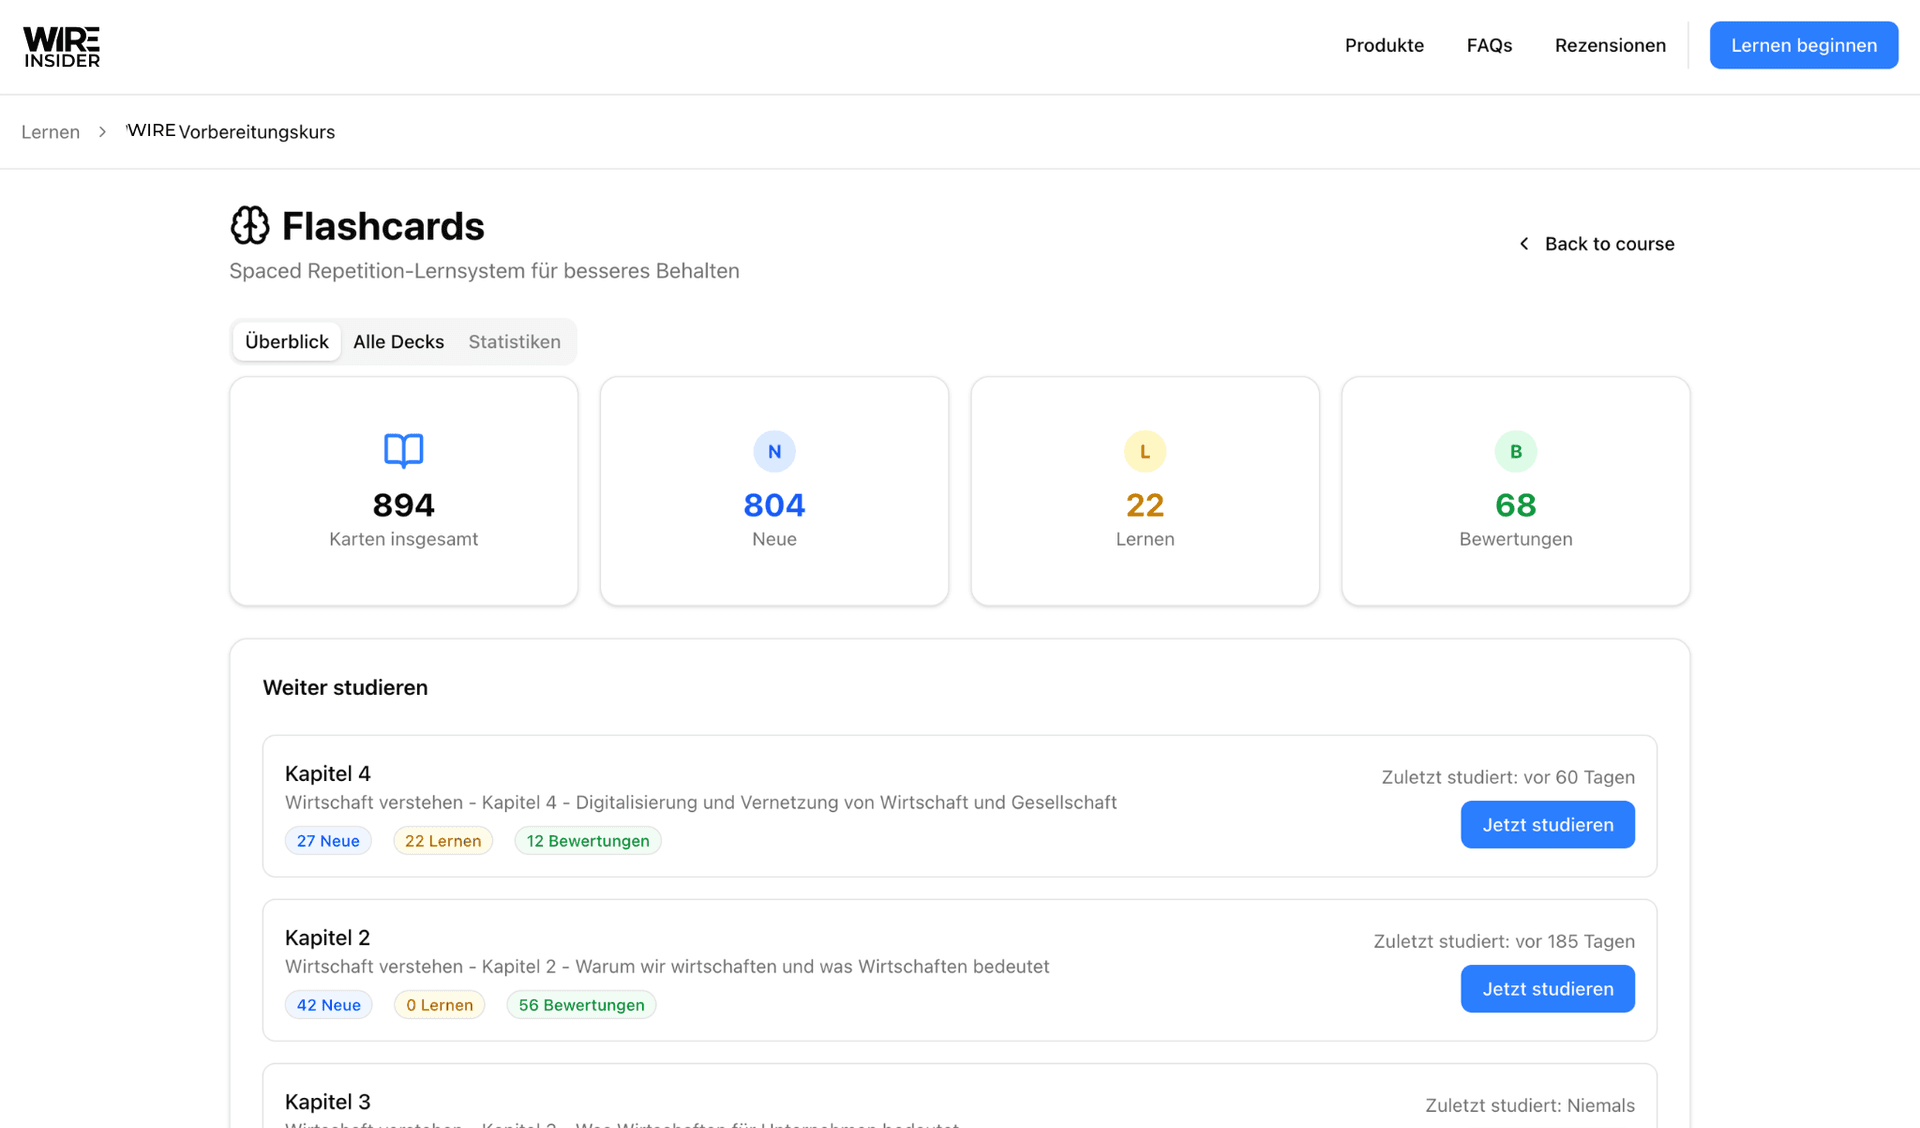Click the WIRE Insider logo

[62, 46]
